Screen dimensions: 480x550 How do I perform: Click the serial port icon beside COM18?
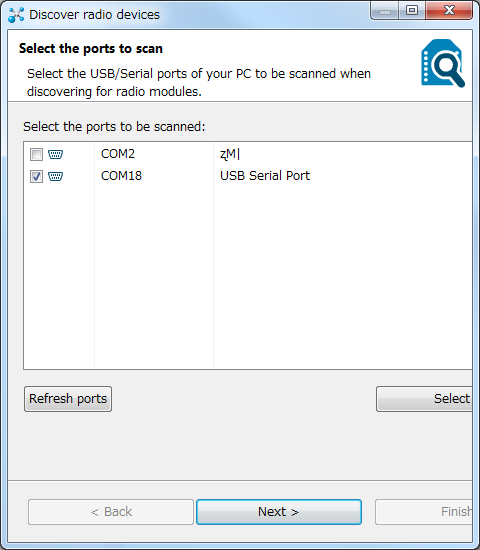coord(55,176)
